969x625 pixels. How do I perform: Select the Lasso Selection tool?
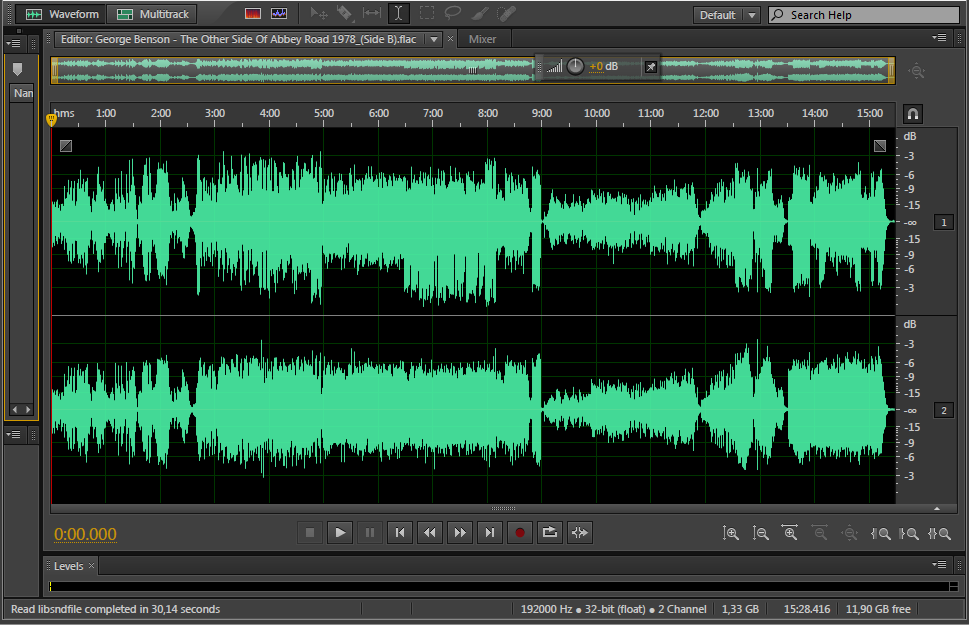[x=453, y=14]
